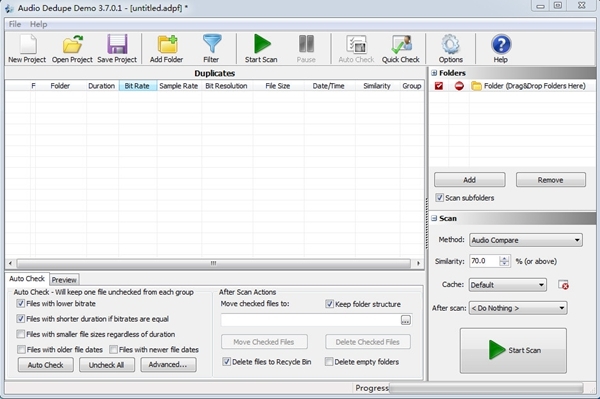Click the toolbar Start Scan play icon

pyautogui.click(x=261, y=49)
